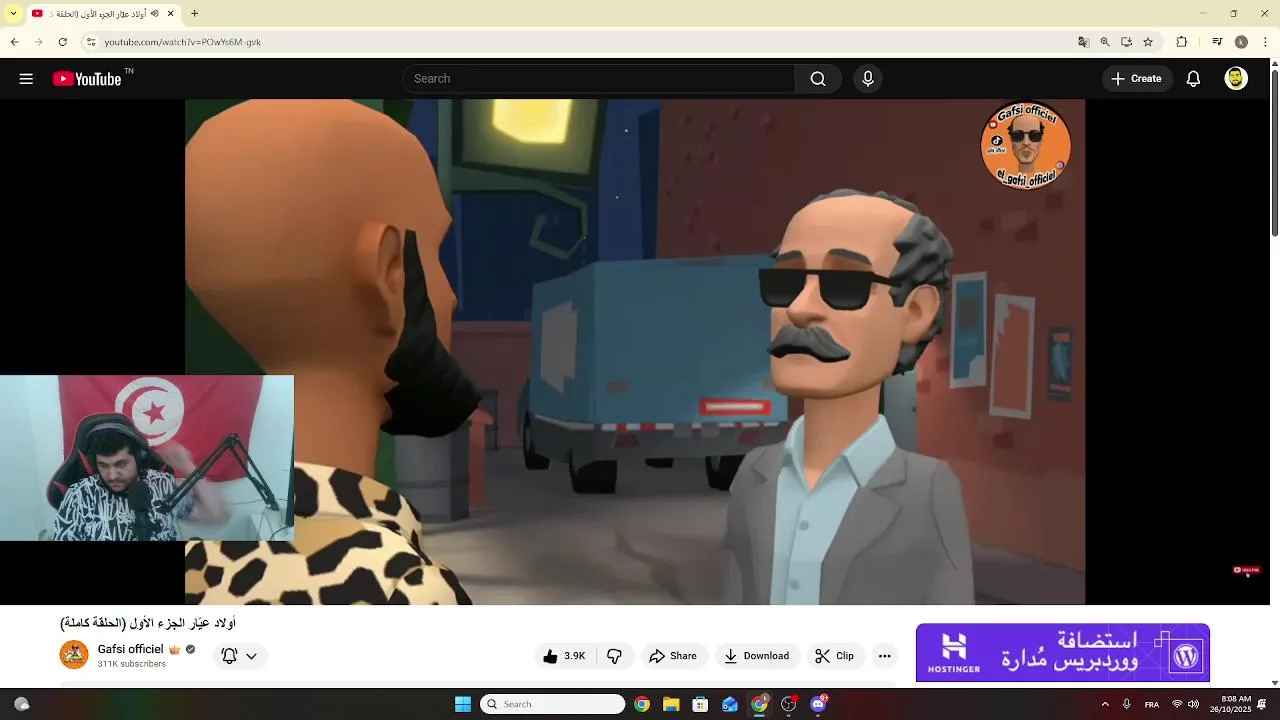Share the video
Image resolution: width=1280 pixels, height=720 pixels.
pyautogui.click(x=673, y=656)
